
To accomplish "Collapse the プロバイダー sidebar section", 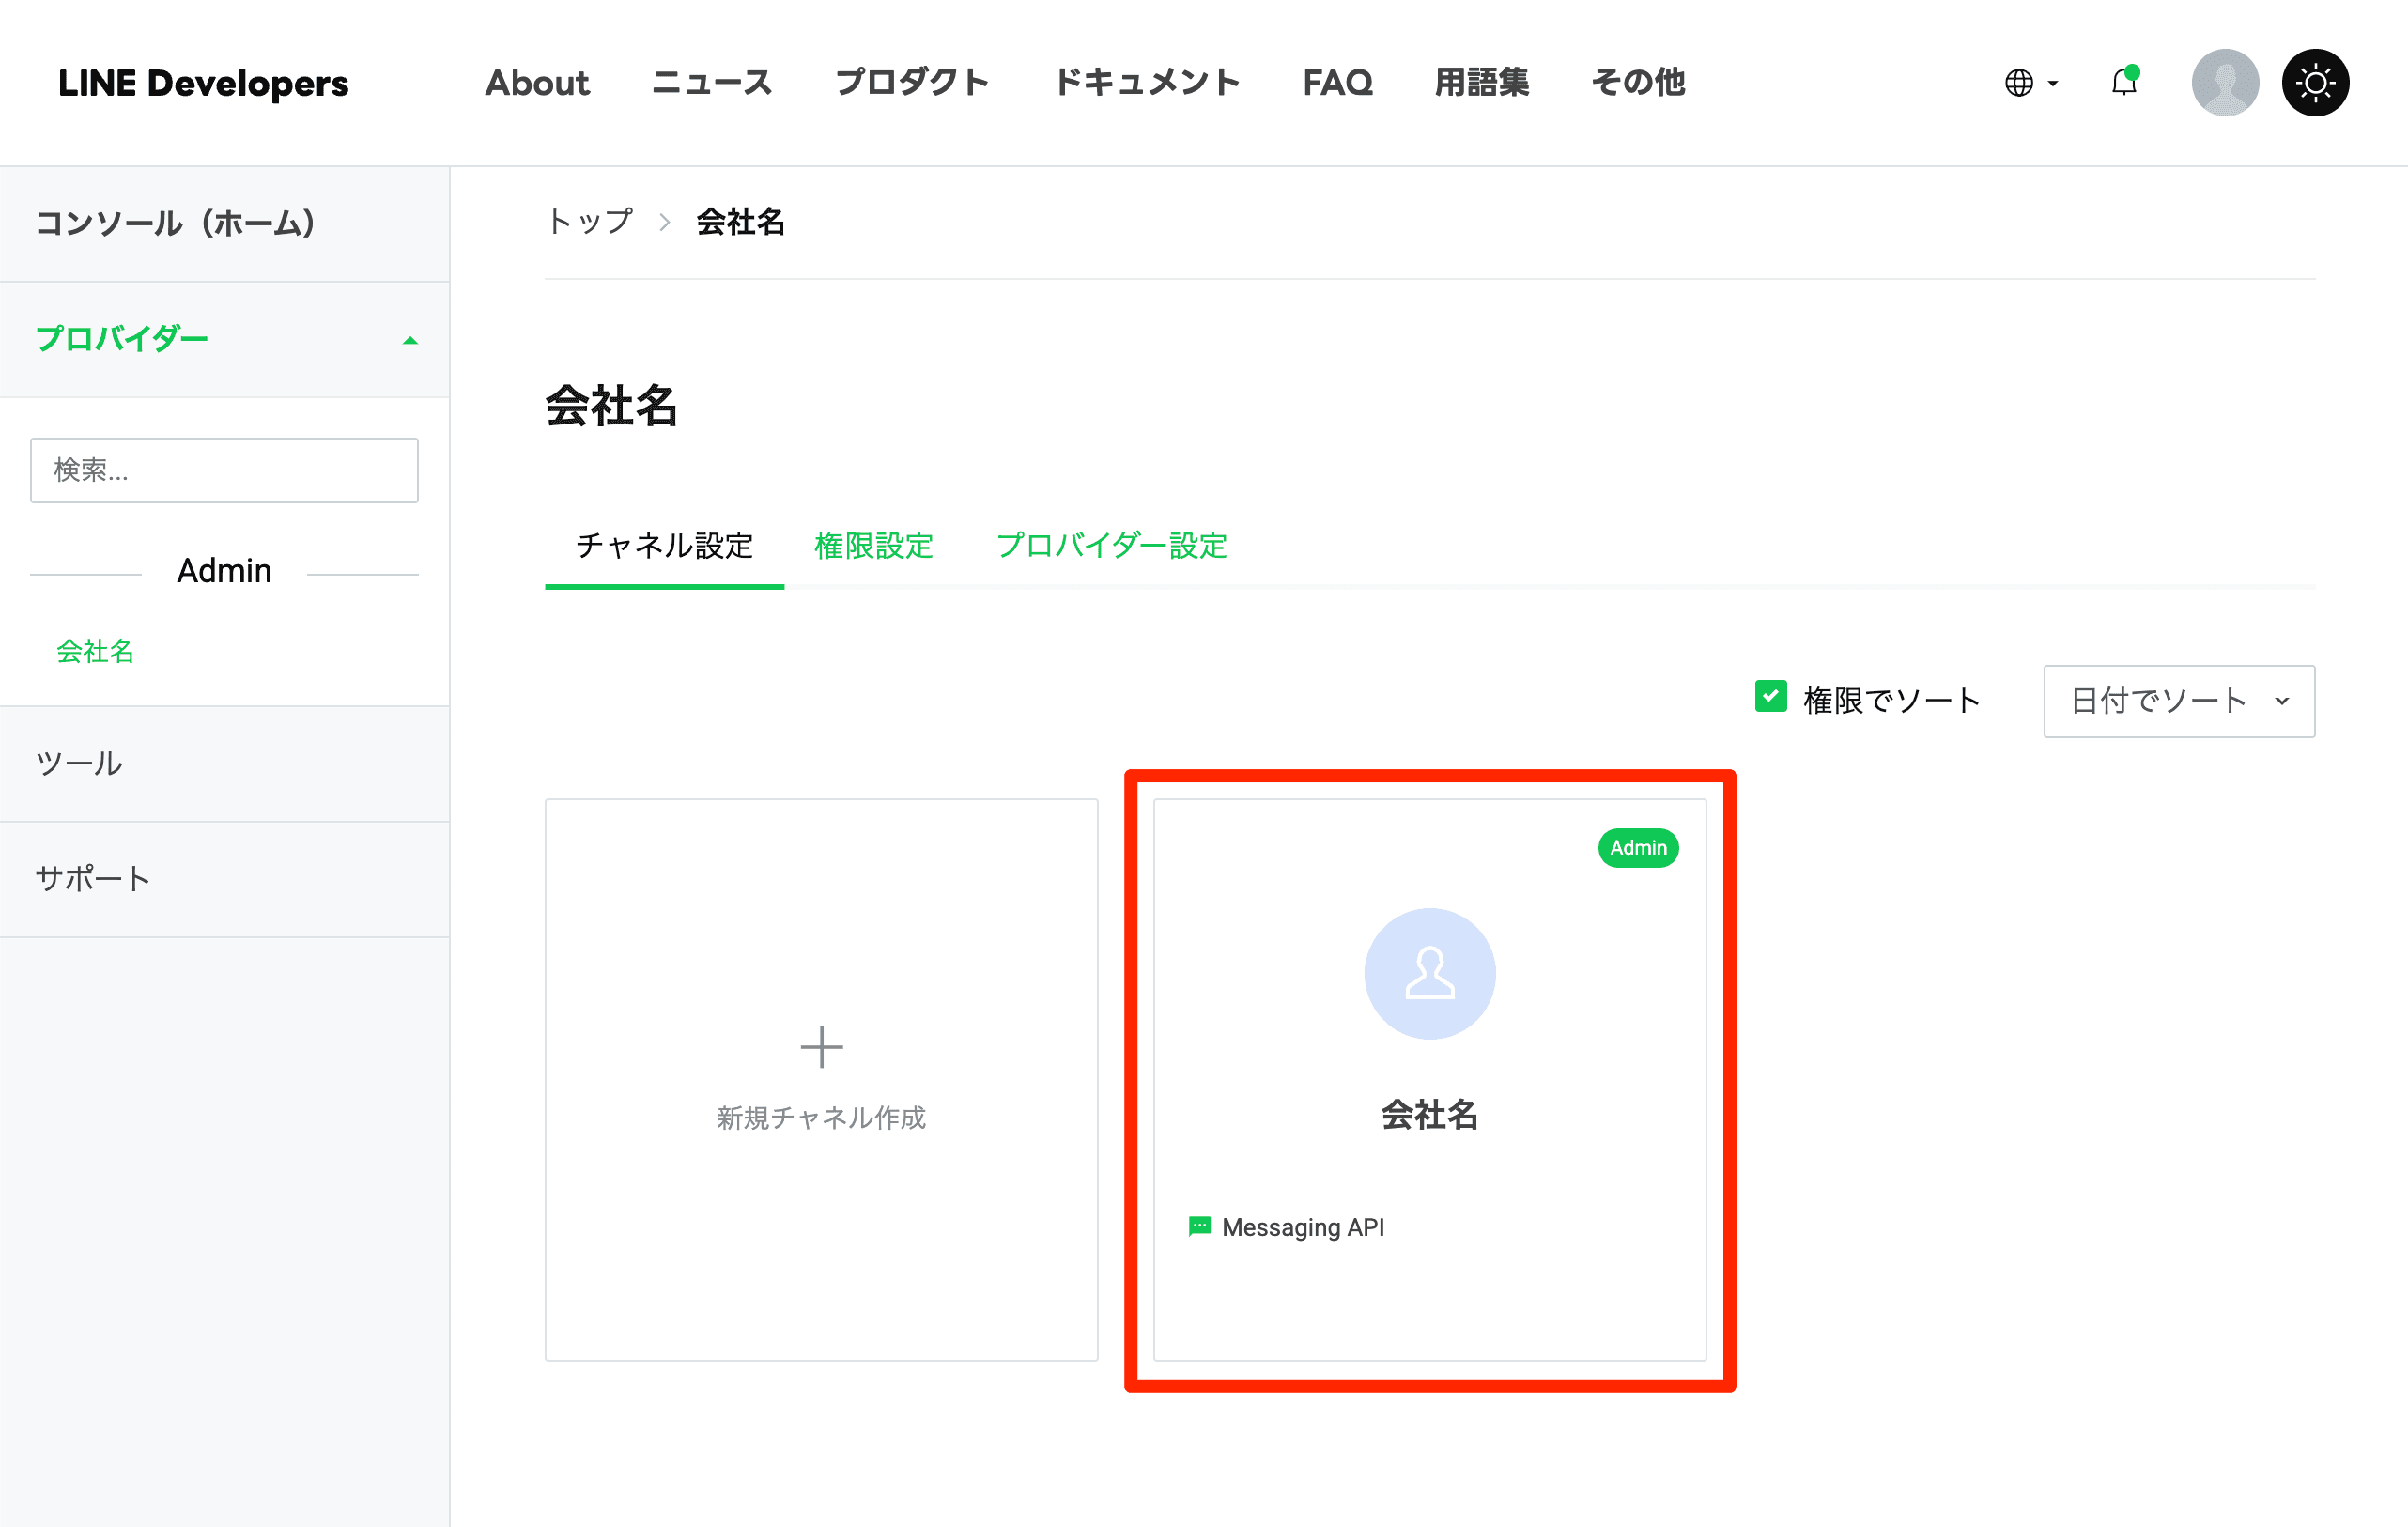I will (x=224, y=339).
